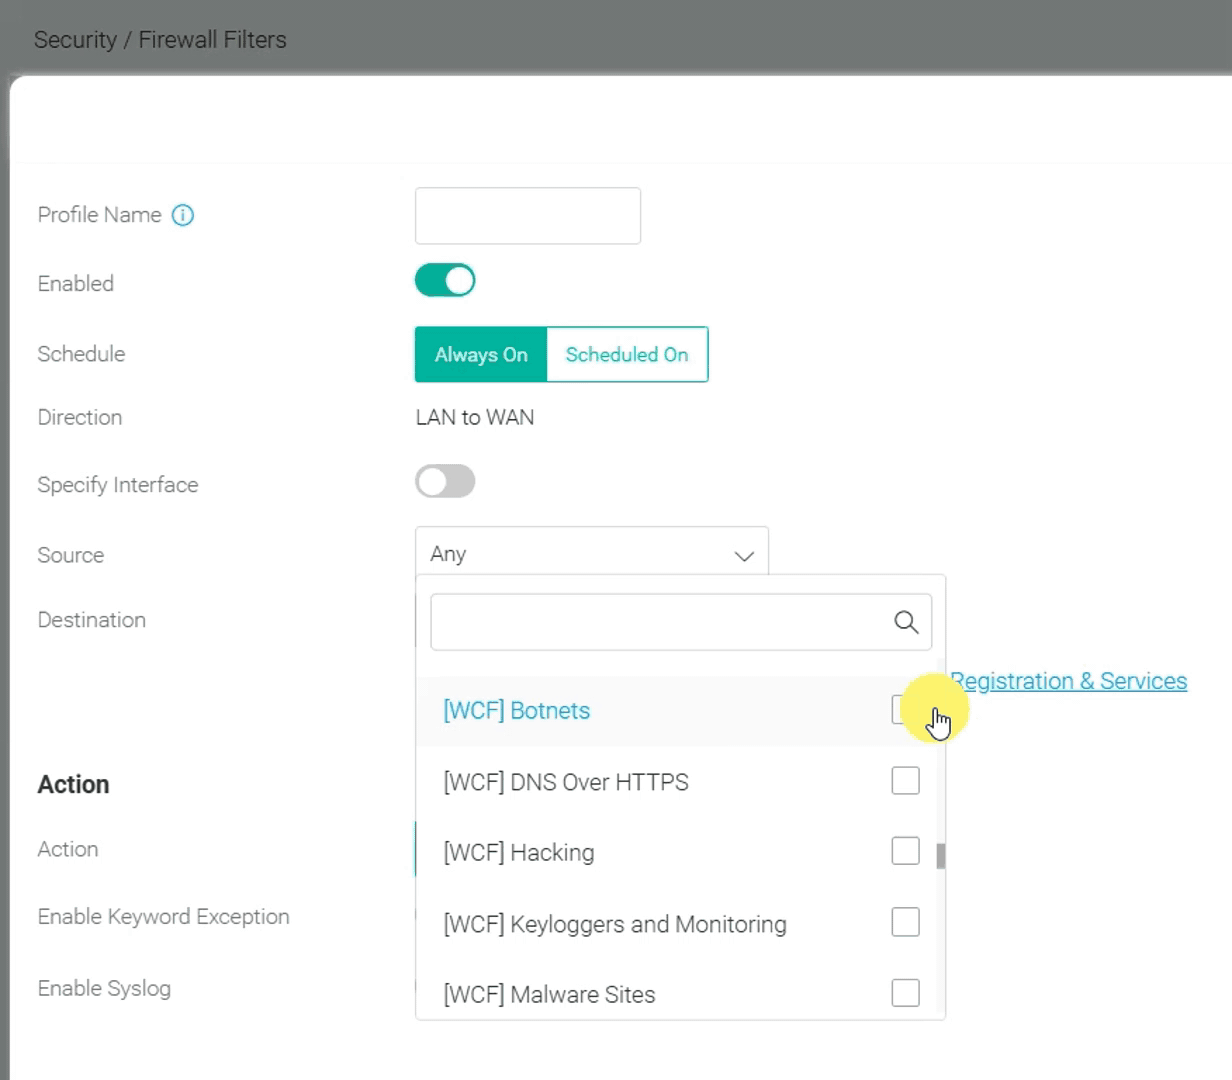Collapse the Source dropdown using its chevron

744,556
